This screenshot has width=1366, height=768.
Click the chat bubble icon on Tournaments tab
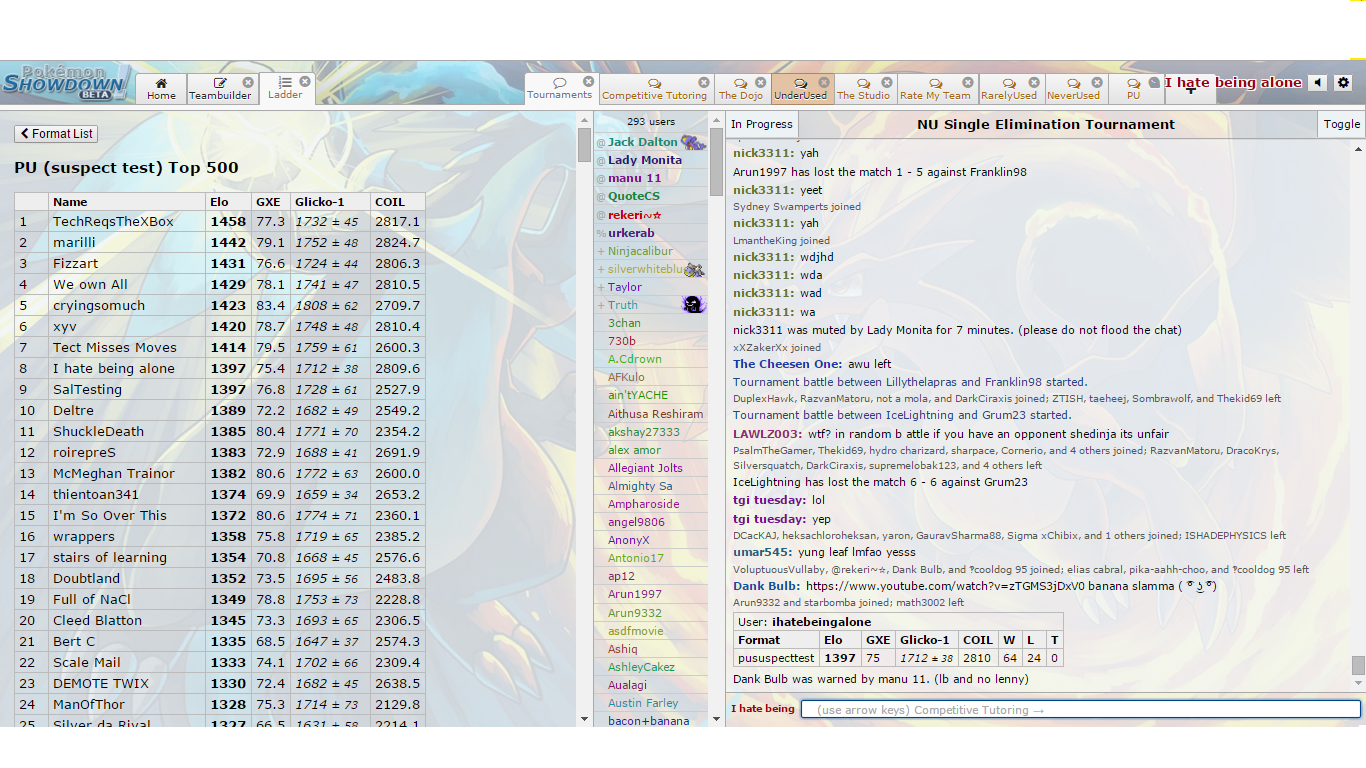559,80
